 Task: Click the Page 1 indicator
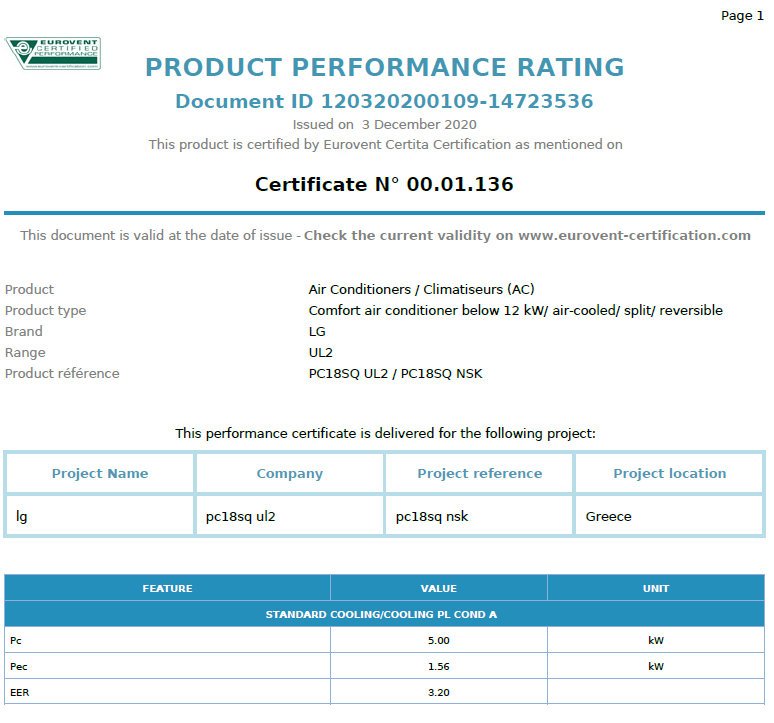(x=742, y=16)
